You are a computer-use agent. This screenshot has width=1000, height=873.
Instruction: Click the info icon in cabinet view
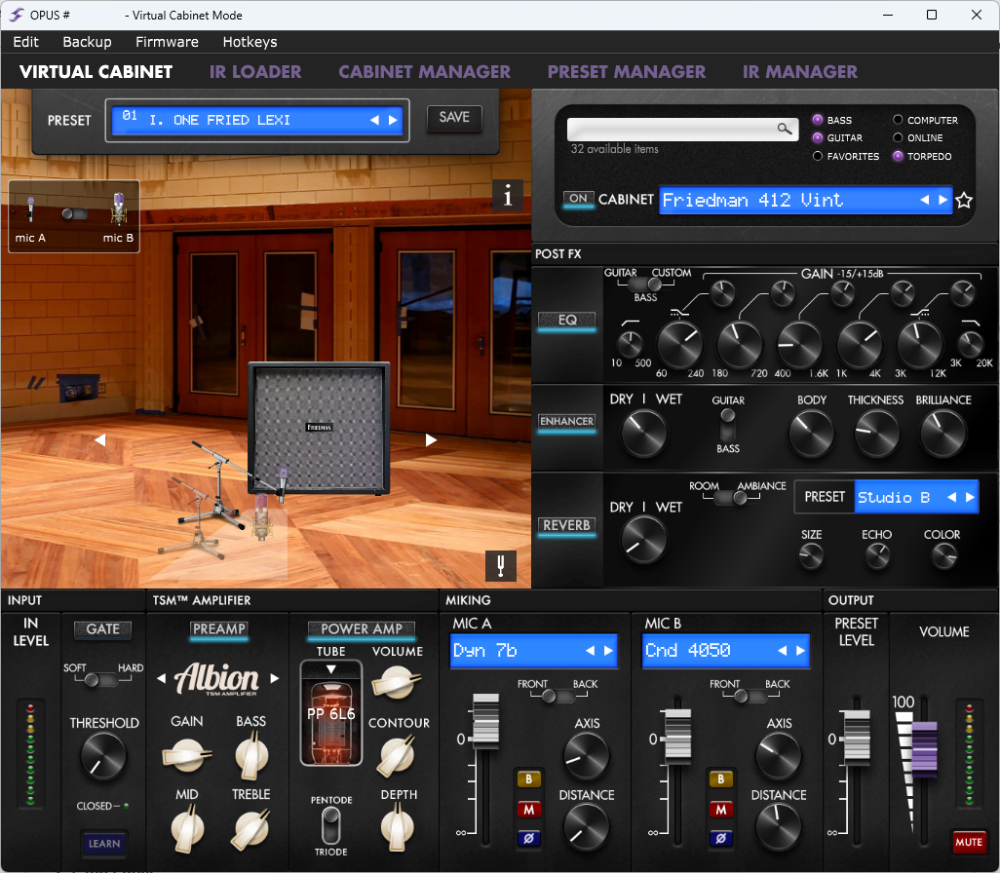click(507, 196)
